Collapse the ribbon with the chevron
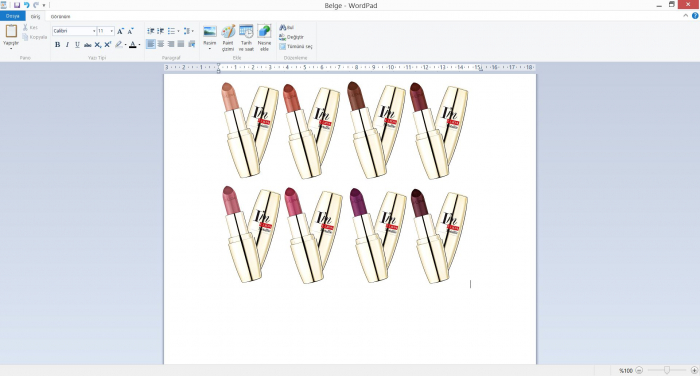Viewport: 700px width, 376px height. click(686, 16)
